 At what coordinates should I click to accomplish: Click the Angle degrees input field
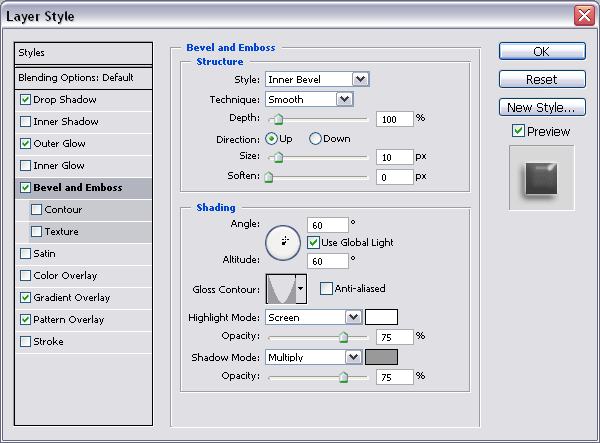pos(328,225)
